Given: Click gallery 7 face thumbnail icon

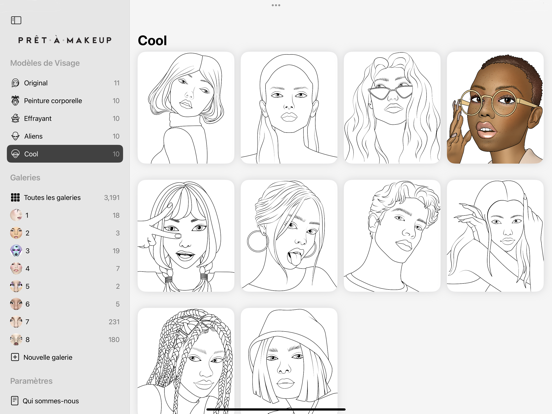Looking at the screenshot, I should point(16,322).
